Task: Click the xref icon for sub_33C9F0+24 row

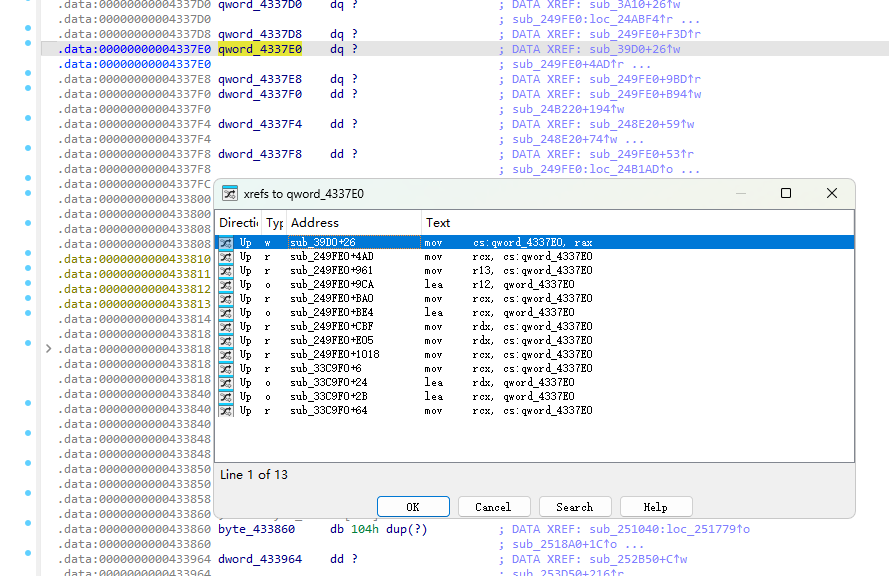Action: pyautogui.click(x=226, y=383)
